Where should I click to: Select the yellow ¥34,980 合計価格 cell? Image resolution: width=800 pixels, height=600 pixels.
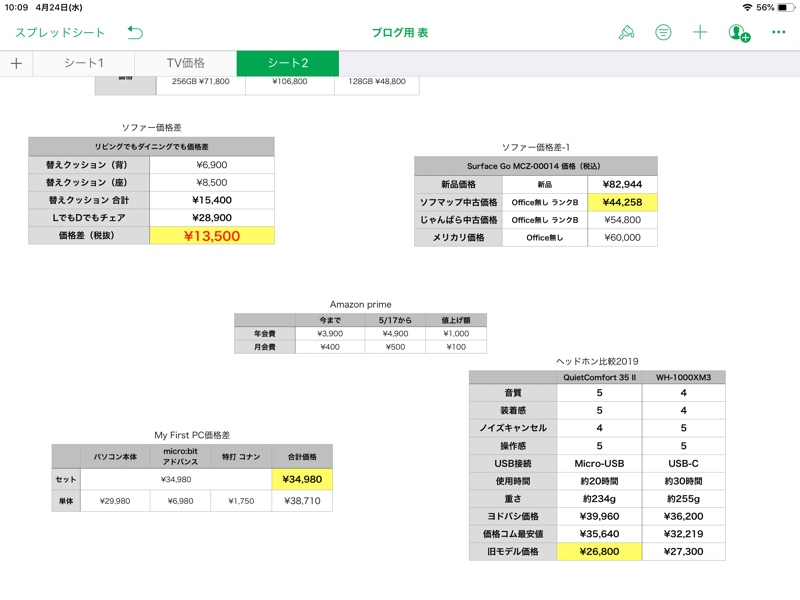click(x=301, y=479)
